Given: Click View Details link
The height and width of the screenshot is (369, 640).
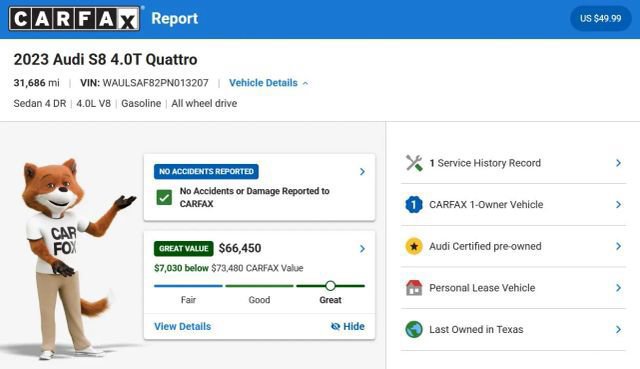Looking at the screenshot, I should pos(182,327).
